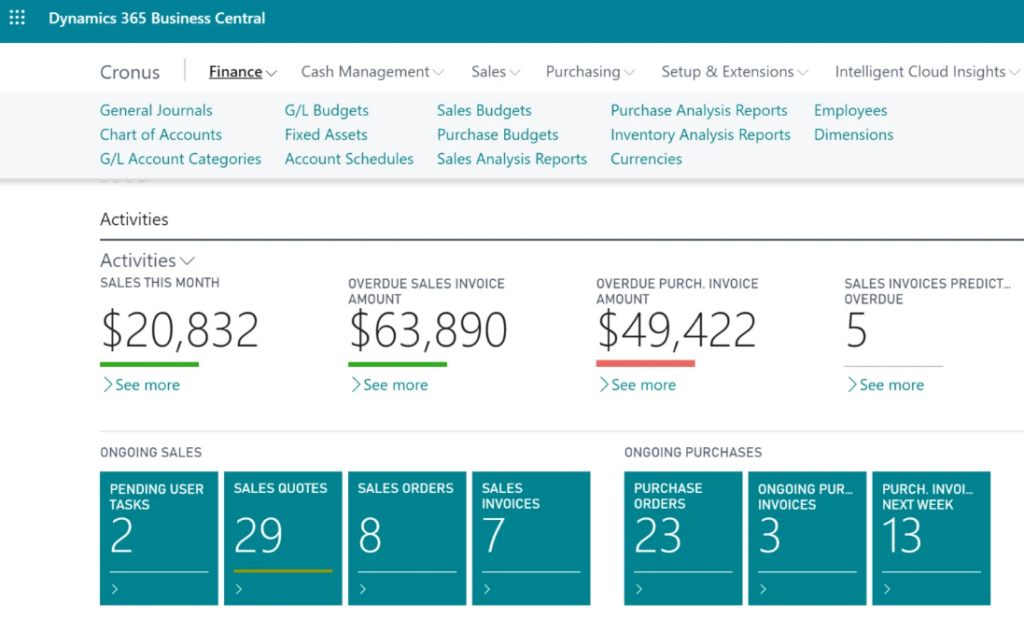The image size is (1024, 618).
Task: Open the Sales Orders tile showing 8
Action: pyautogui.click(x=407, y=538)
